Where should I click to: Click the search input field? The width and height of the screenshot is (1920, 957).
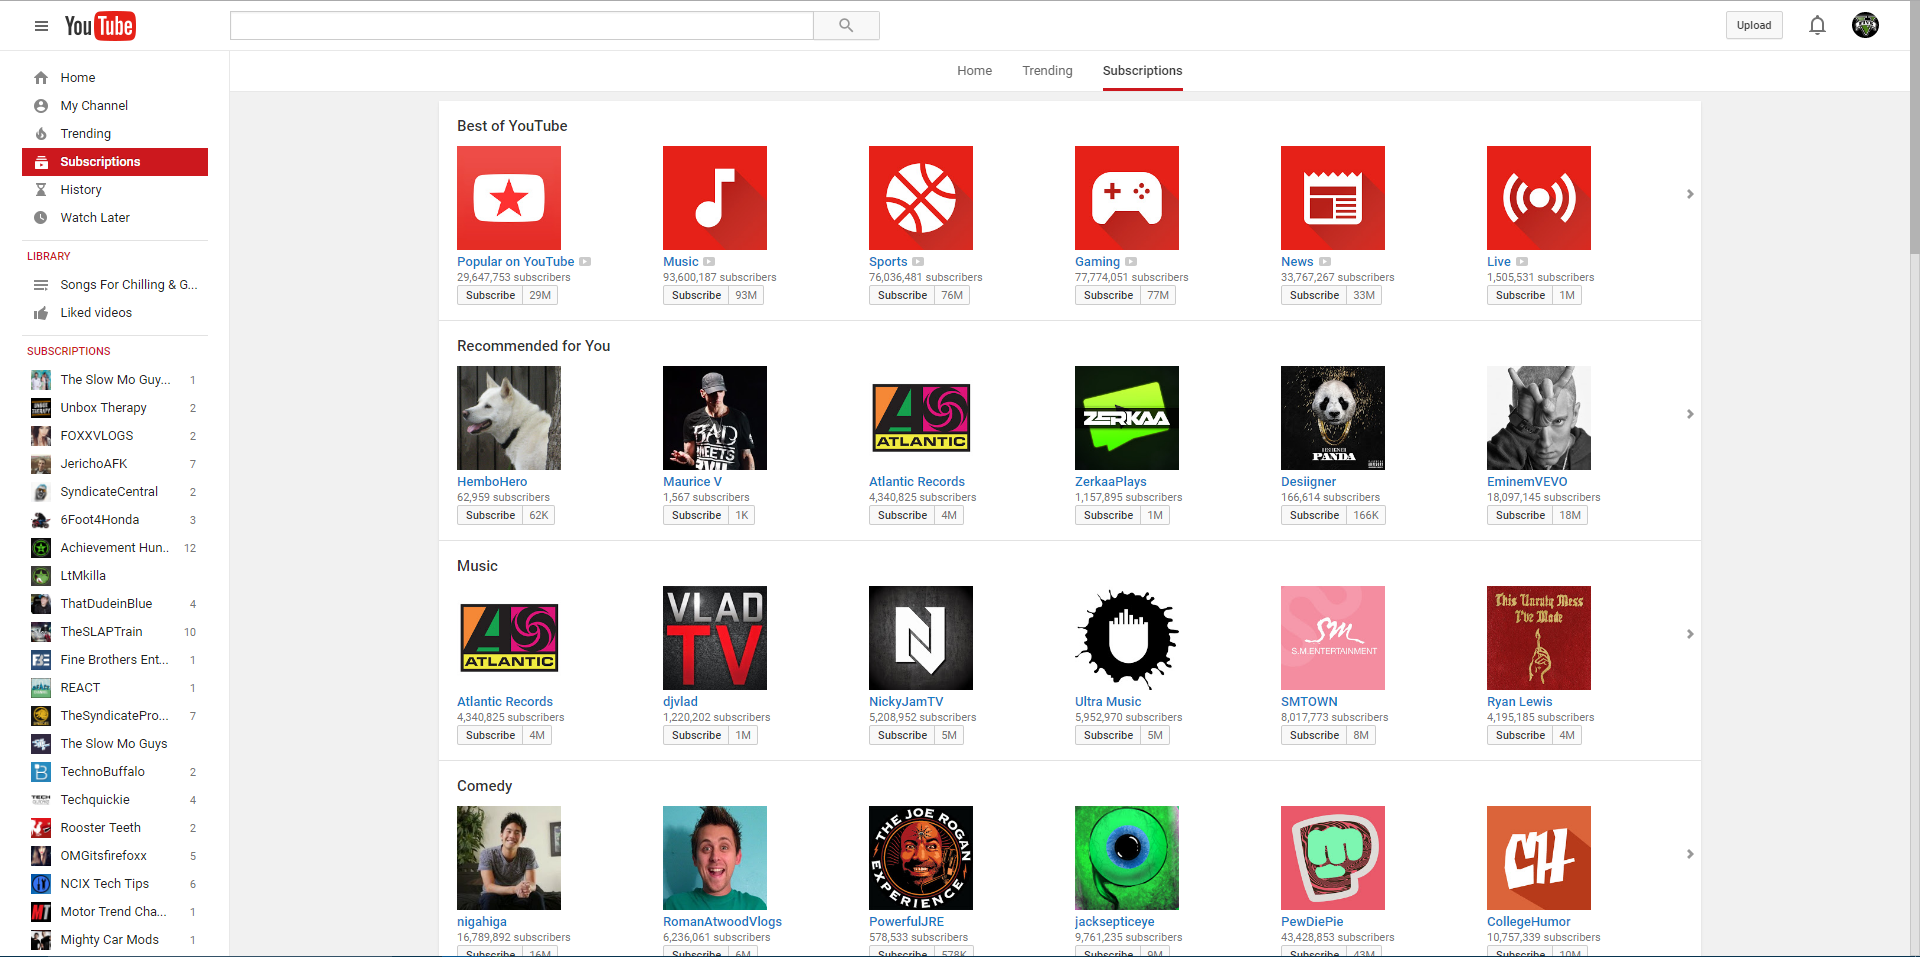pyautogui.click(x=522, y=26)
